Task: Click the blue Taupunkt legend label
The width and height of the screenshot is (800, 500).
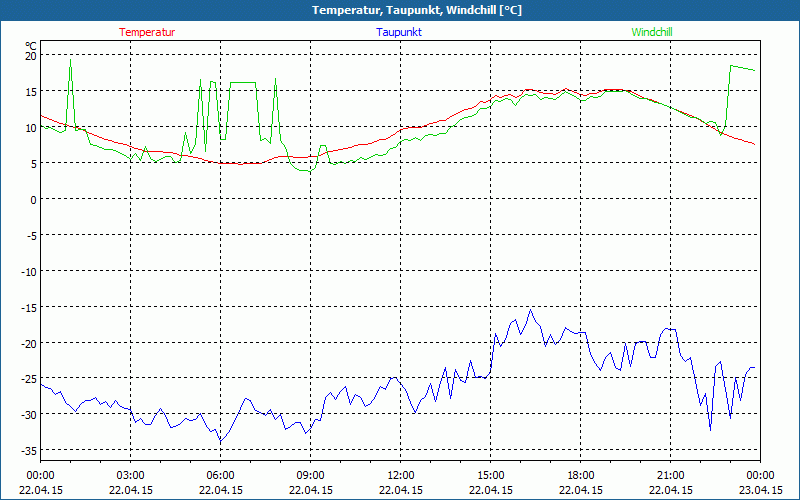Action: pyautogui.click(x=399, y=32)
